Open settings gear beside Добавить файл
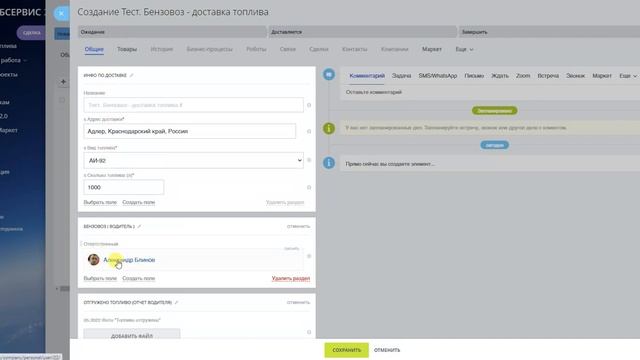This screenshot has width=640, height=360. tap(309, 332)
